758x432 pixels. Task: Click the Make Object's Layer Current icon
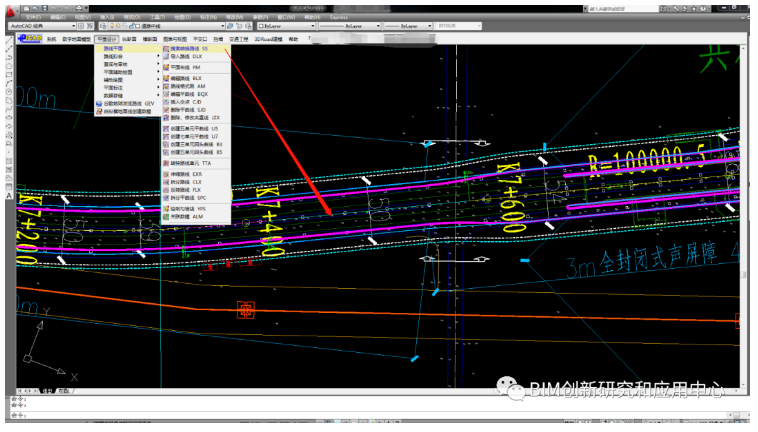click(x=230, y=26)
